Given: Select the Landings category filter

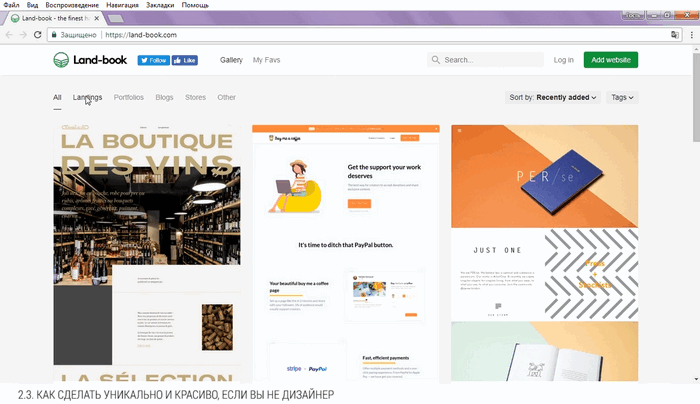Looking at the screenshot, I should pos(88,97).
